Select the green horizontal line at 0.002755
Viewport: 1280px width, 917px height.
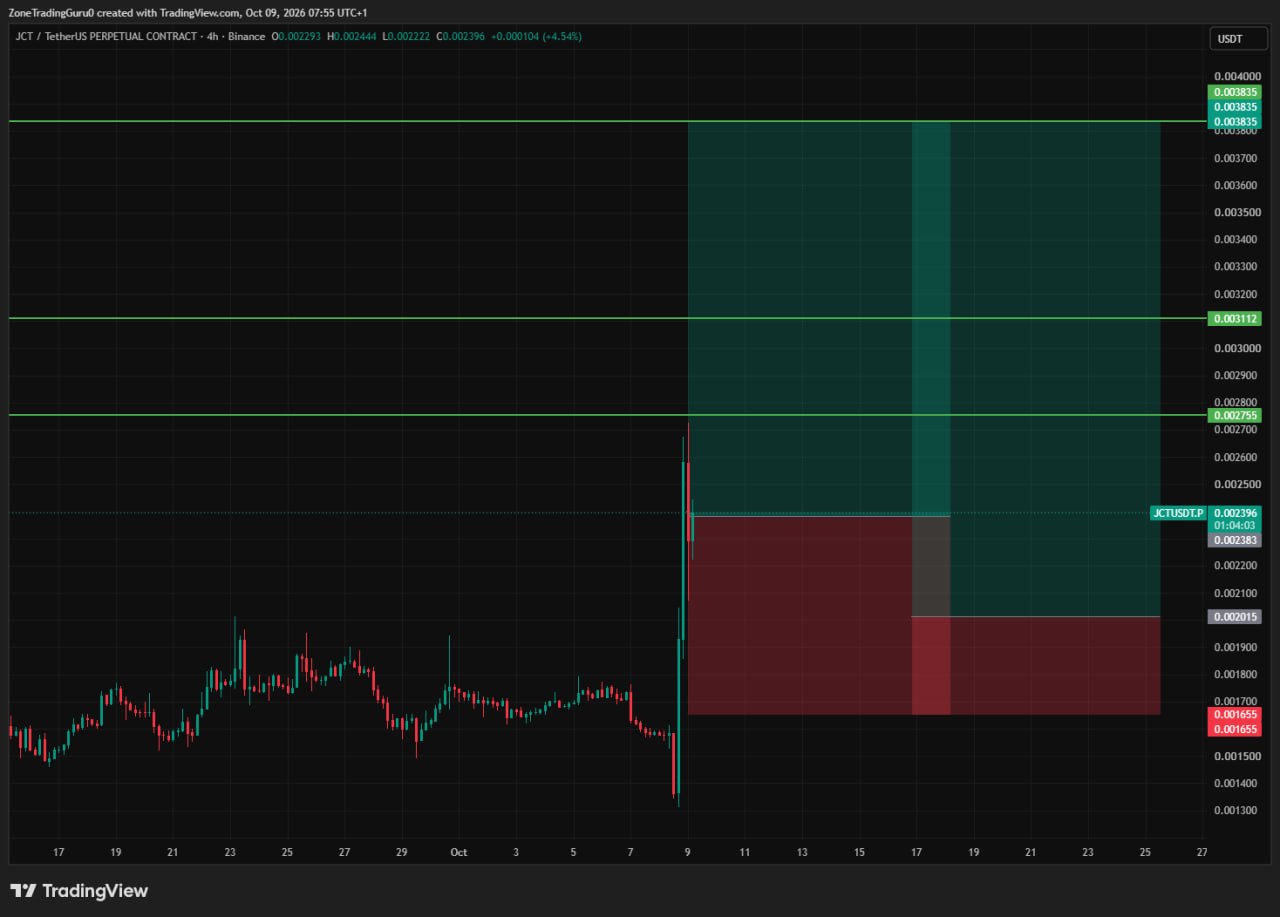click(608, 414)
